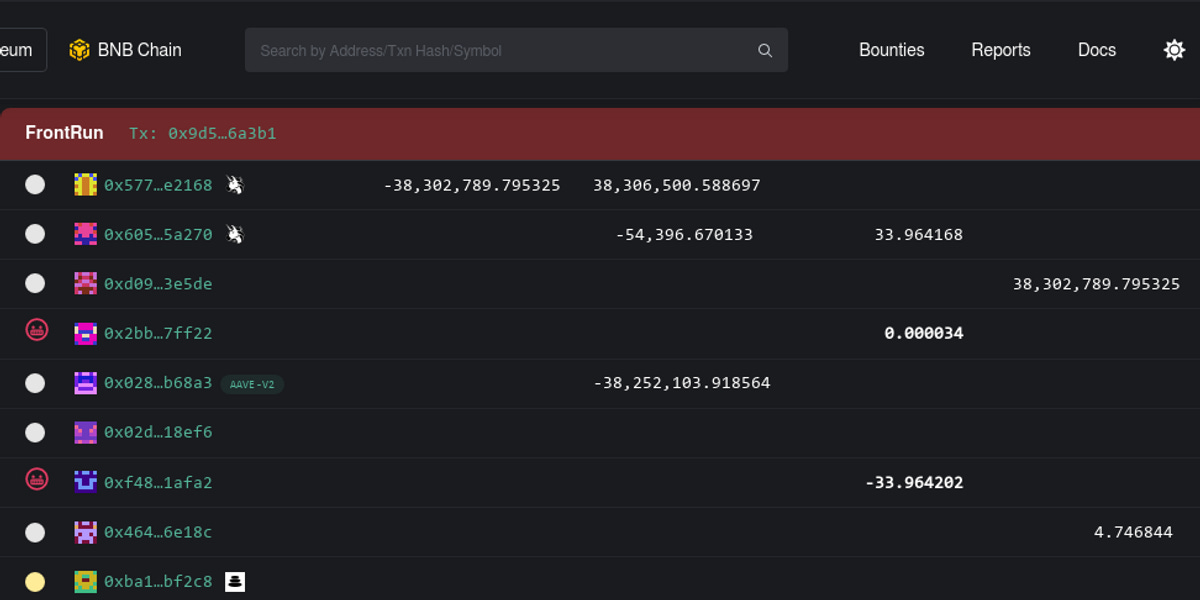Open address link 0xf48…1afa2
The image size is (1200, 600).
158,483
